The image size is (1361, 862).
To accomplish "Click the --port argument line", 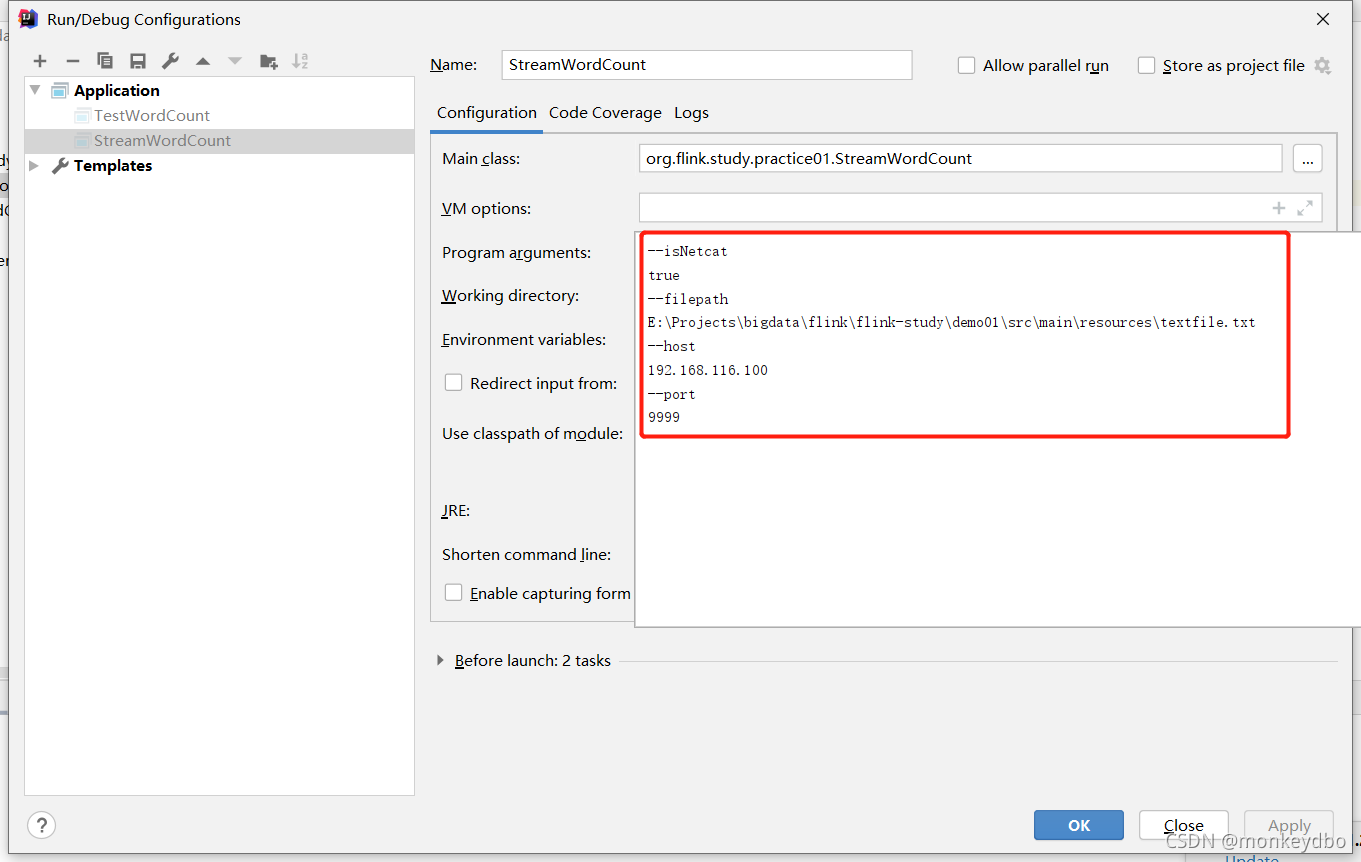I will click(x=671, y=394).
